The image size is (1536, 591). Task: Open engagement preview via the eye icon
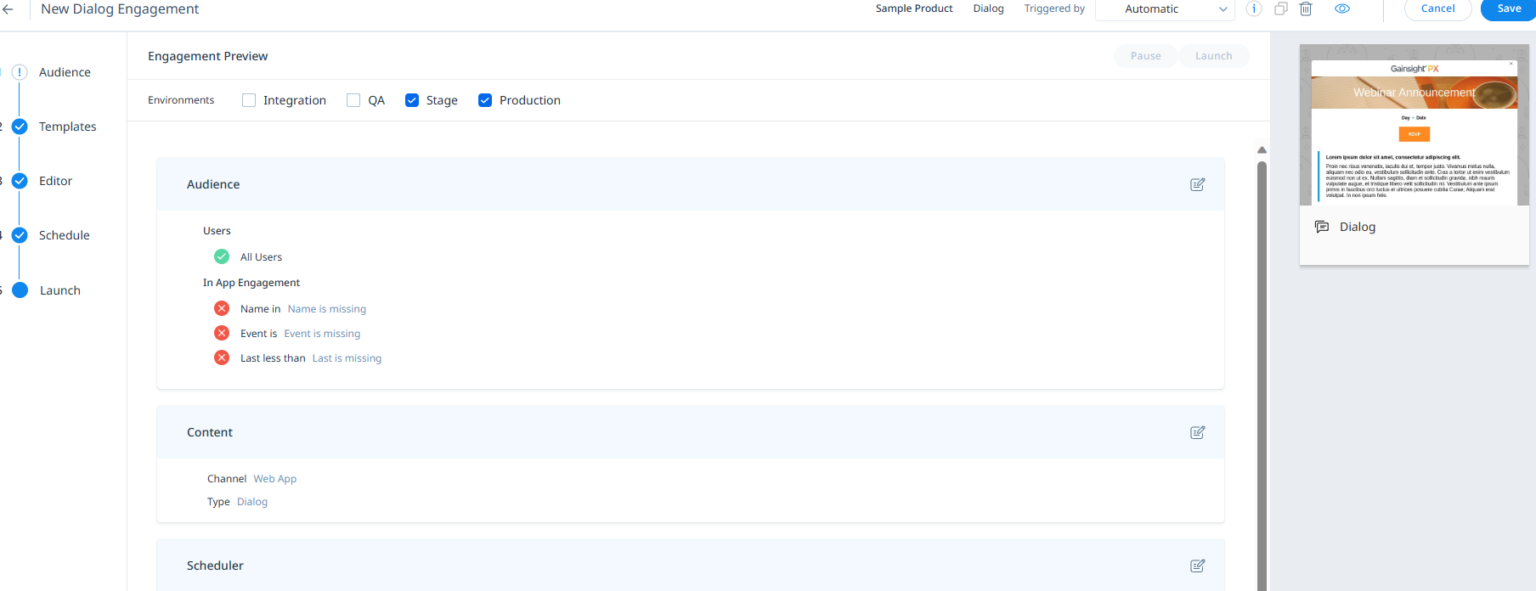[x=1342, y=8]
